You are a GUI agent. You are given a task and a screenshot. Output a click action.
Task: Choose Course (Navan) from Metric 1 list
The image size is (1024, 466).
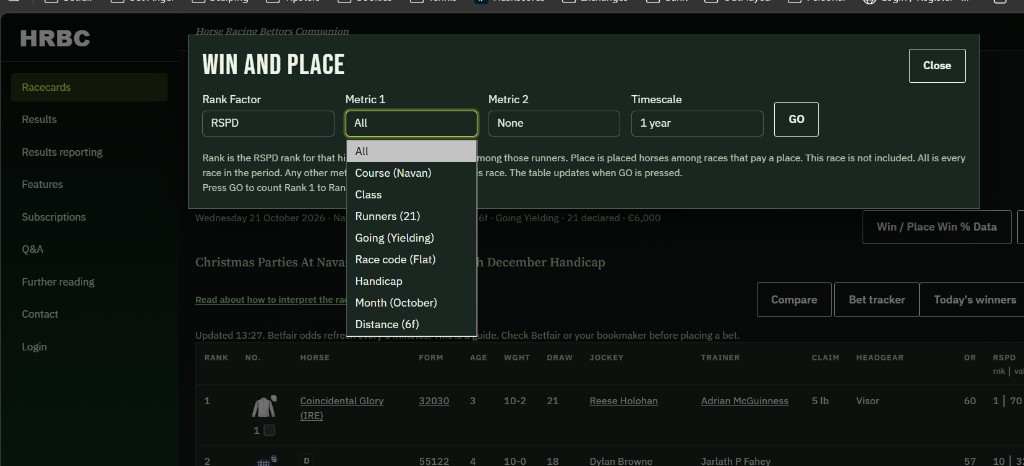tap(411, 173)
